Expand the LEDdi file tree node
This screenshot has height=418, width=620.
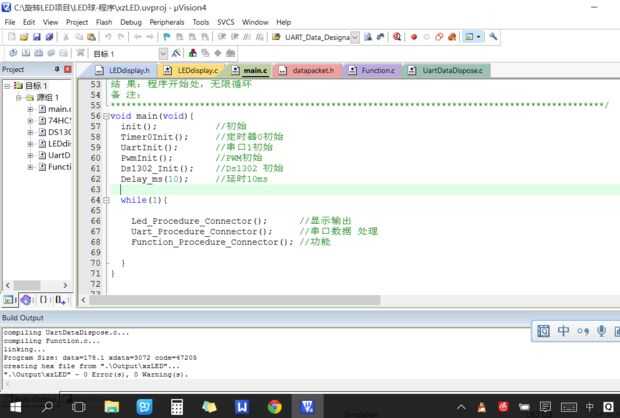pos(30,144)
